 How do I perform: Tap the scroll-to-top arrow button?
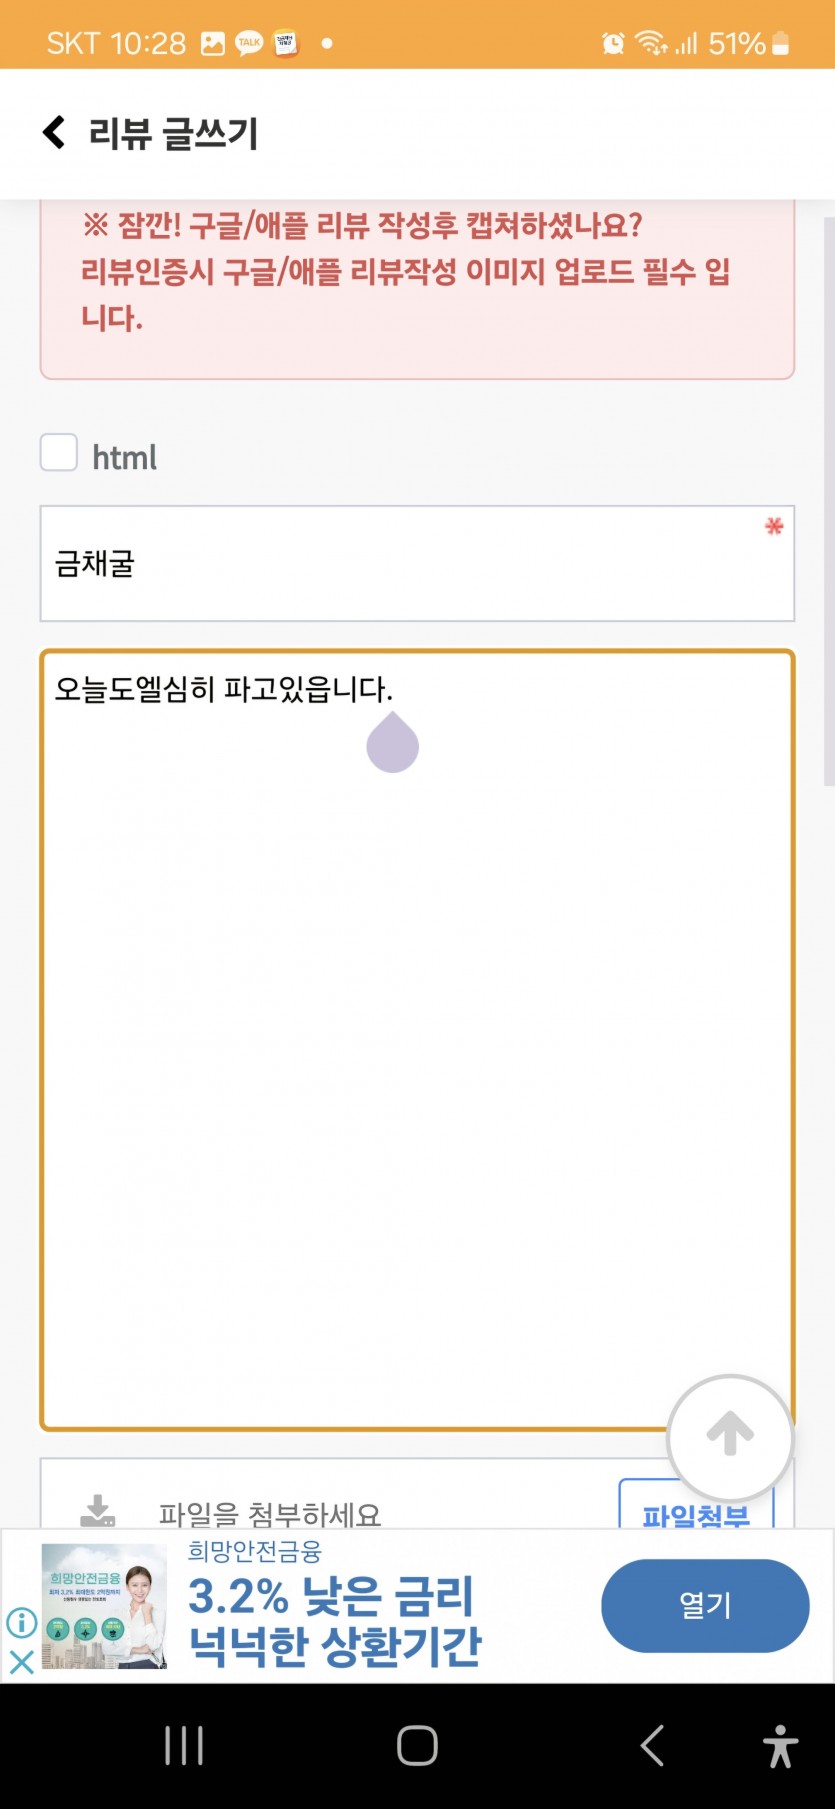730,1437
